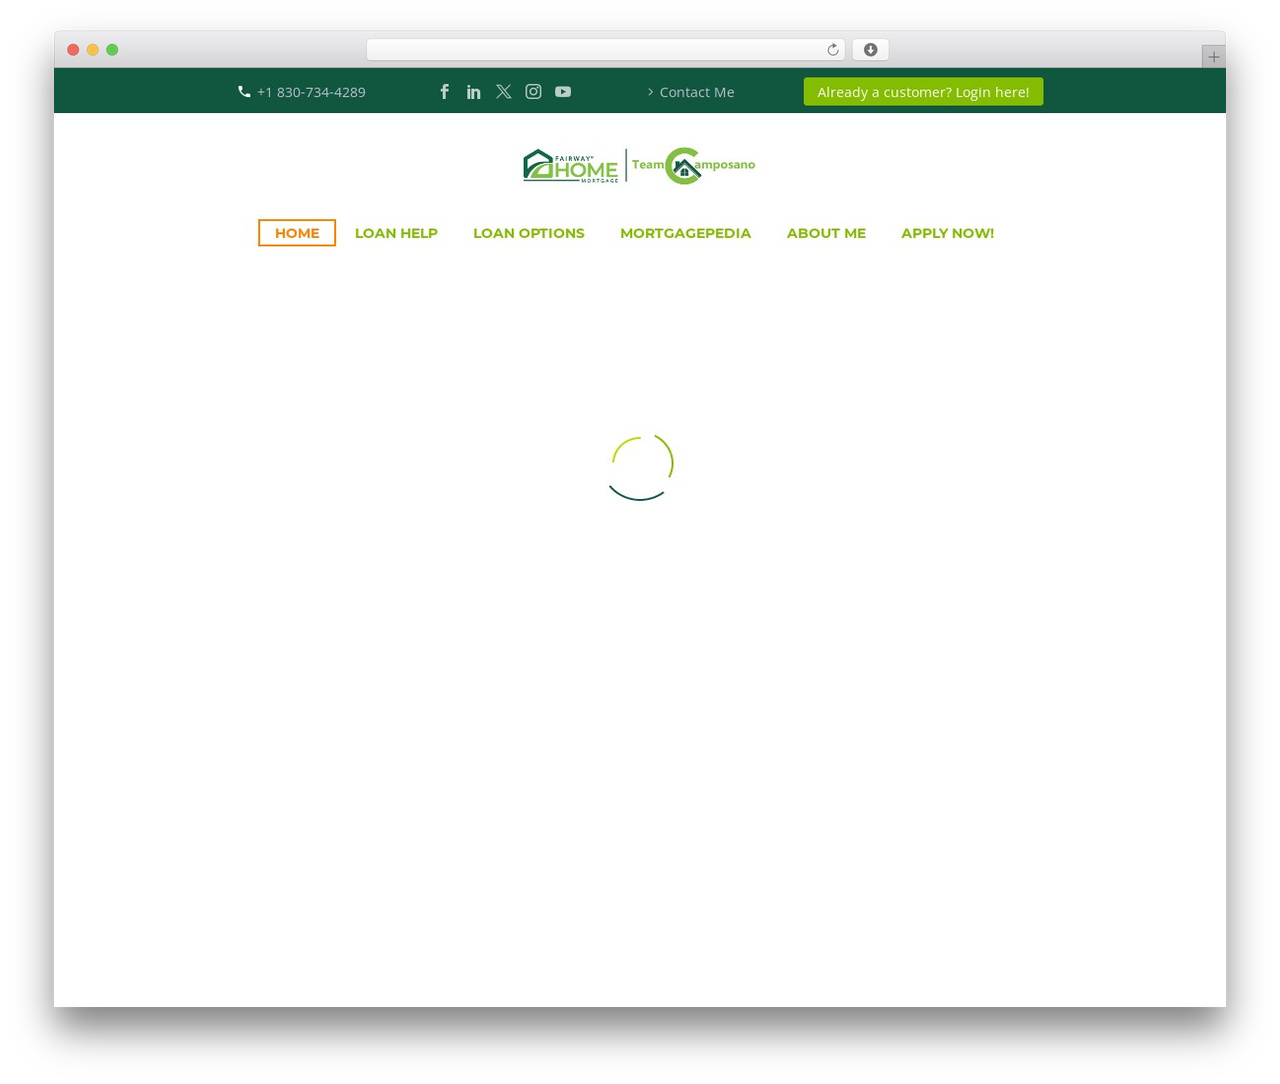
Task: Open the X (Twitter) social icon
Action: tap(504, 92)
